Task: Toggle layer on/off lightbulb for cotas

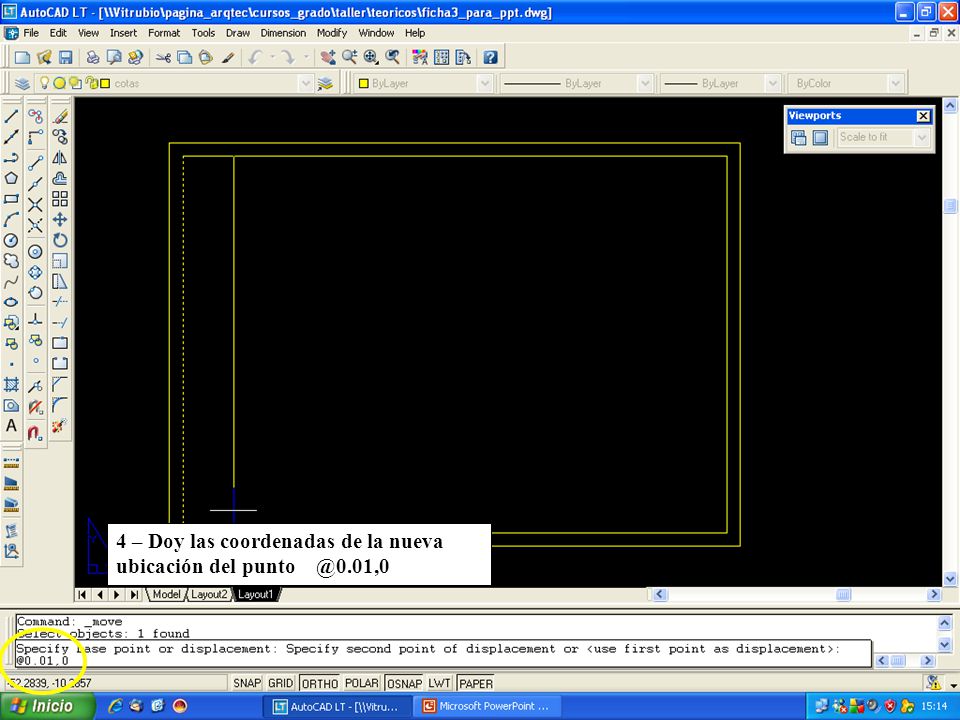Action: (44, 83)
